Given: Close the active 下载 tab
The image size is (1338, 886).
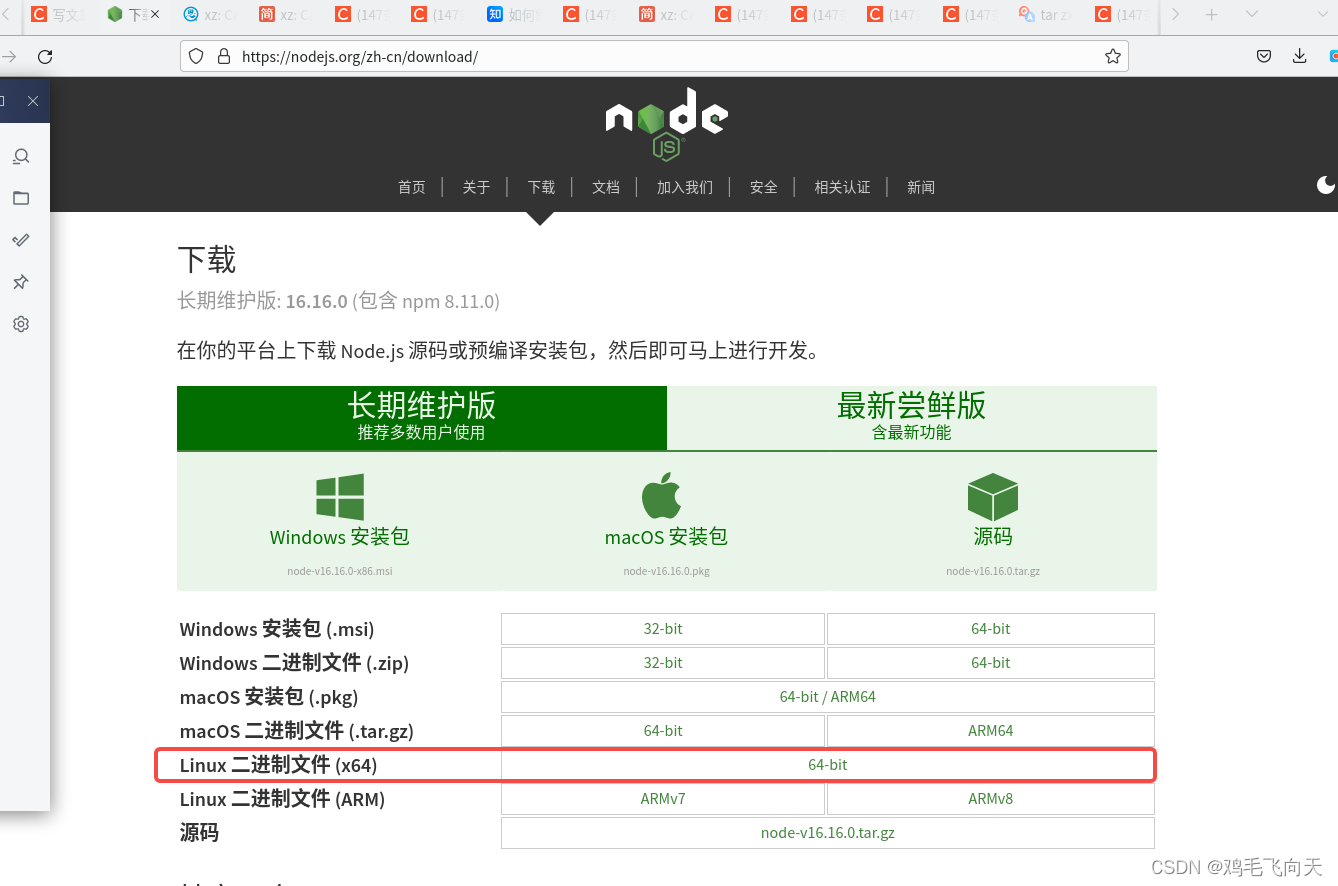Looking at the screenshot, I should pyautogui.click(x=155, y=14).
